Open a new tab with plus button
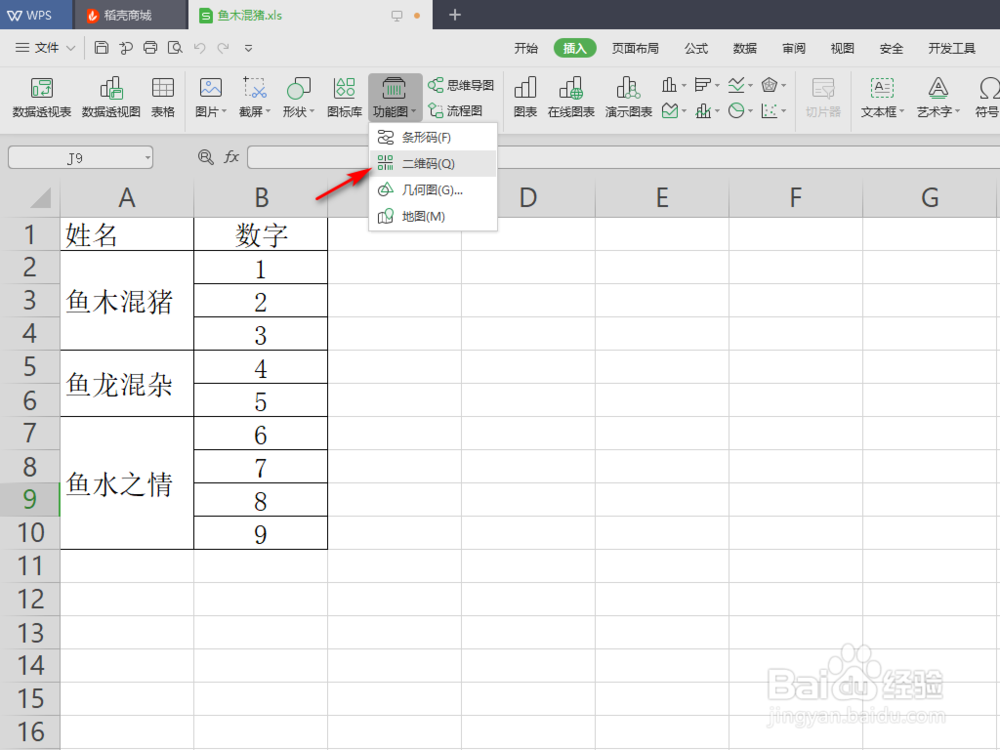 pyautogui.click(x=455, y=15)
